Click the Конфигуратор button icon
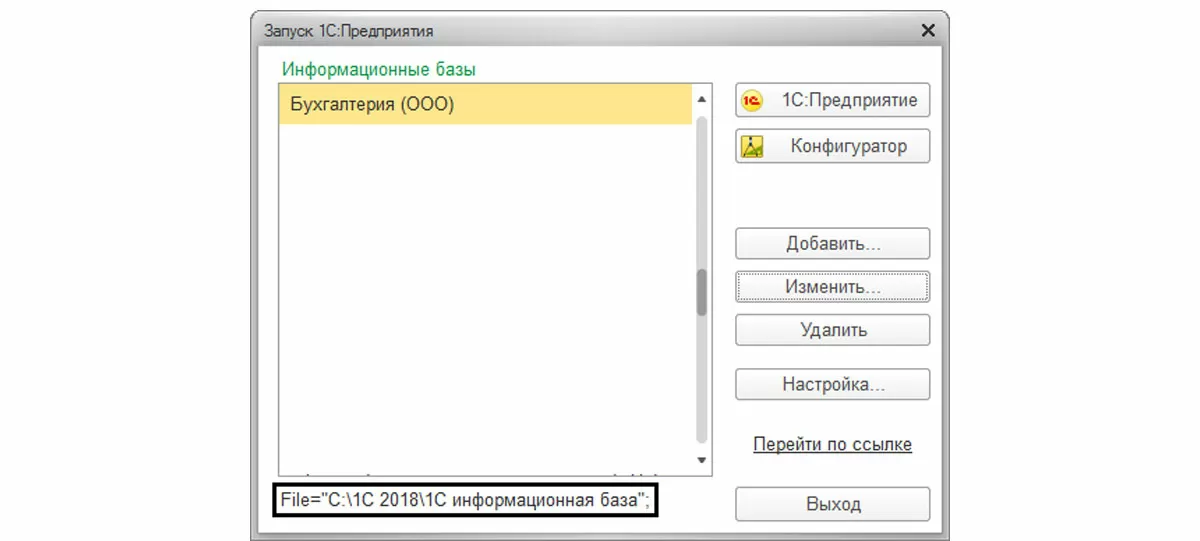Screen dimensions: 1200x541 [753, 147]
